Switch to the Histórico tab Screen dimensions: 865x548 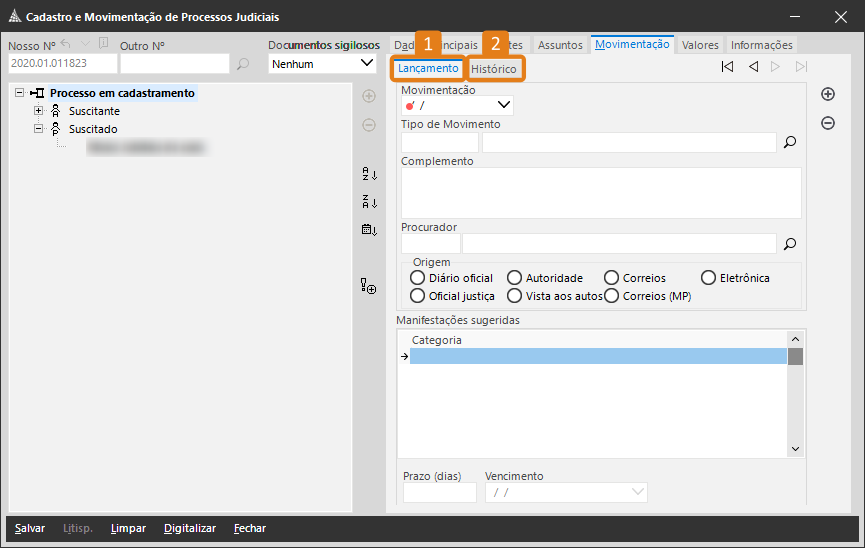[x=494, y=69]
